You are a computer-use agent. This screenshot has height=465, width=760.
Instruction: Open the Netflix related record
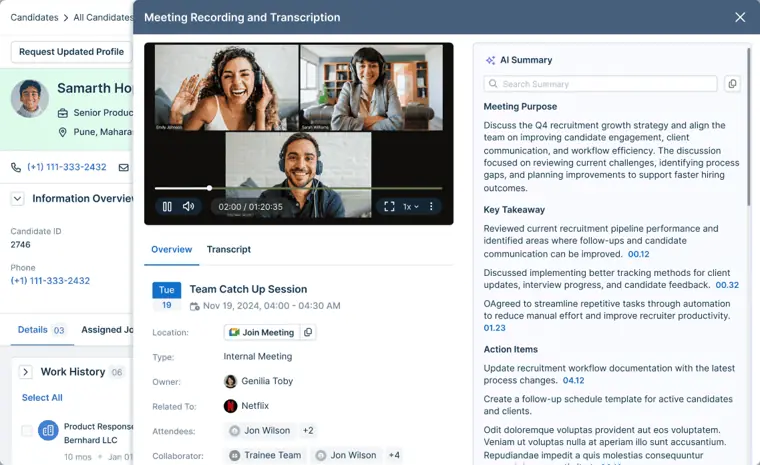[255, 406]
